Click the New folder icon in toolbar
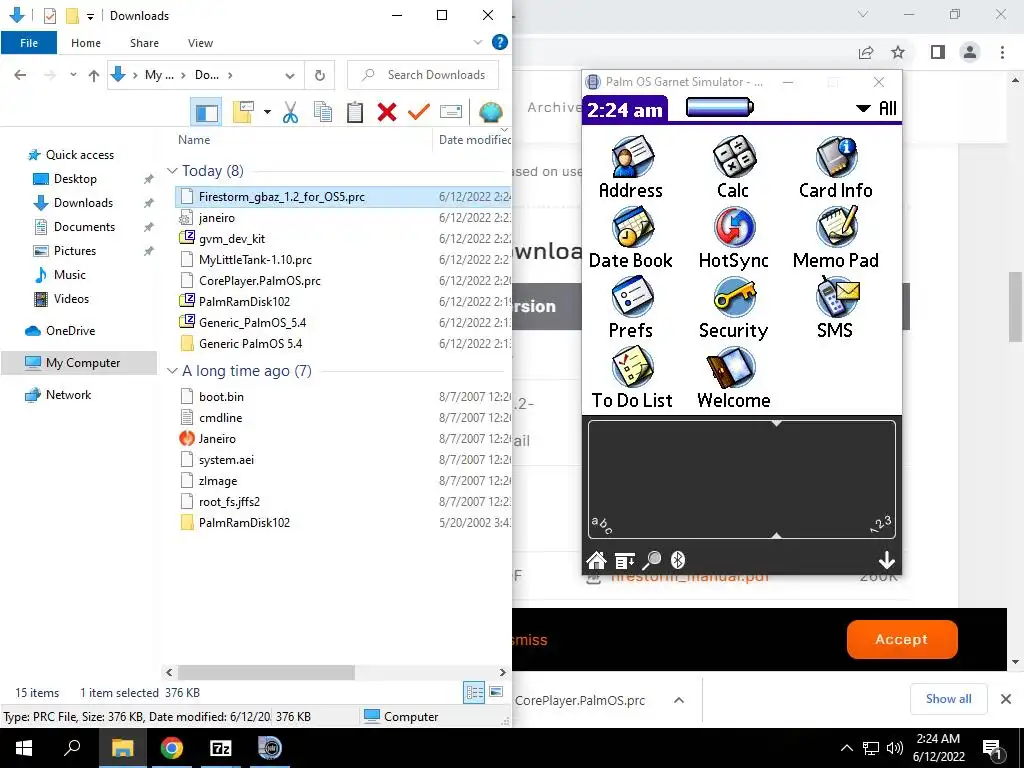This screenshot has width=1024, height=768. (243, 112)
